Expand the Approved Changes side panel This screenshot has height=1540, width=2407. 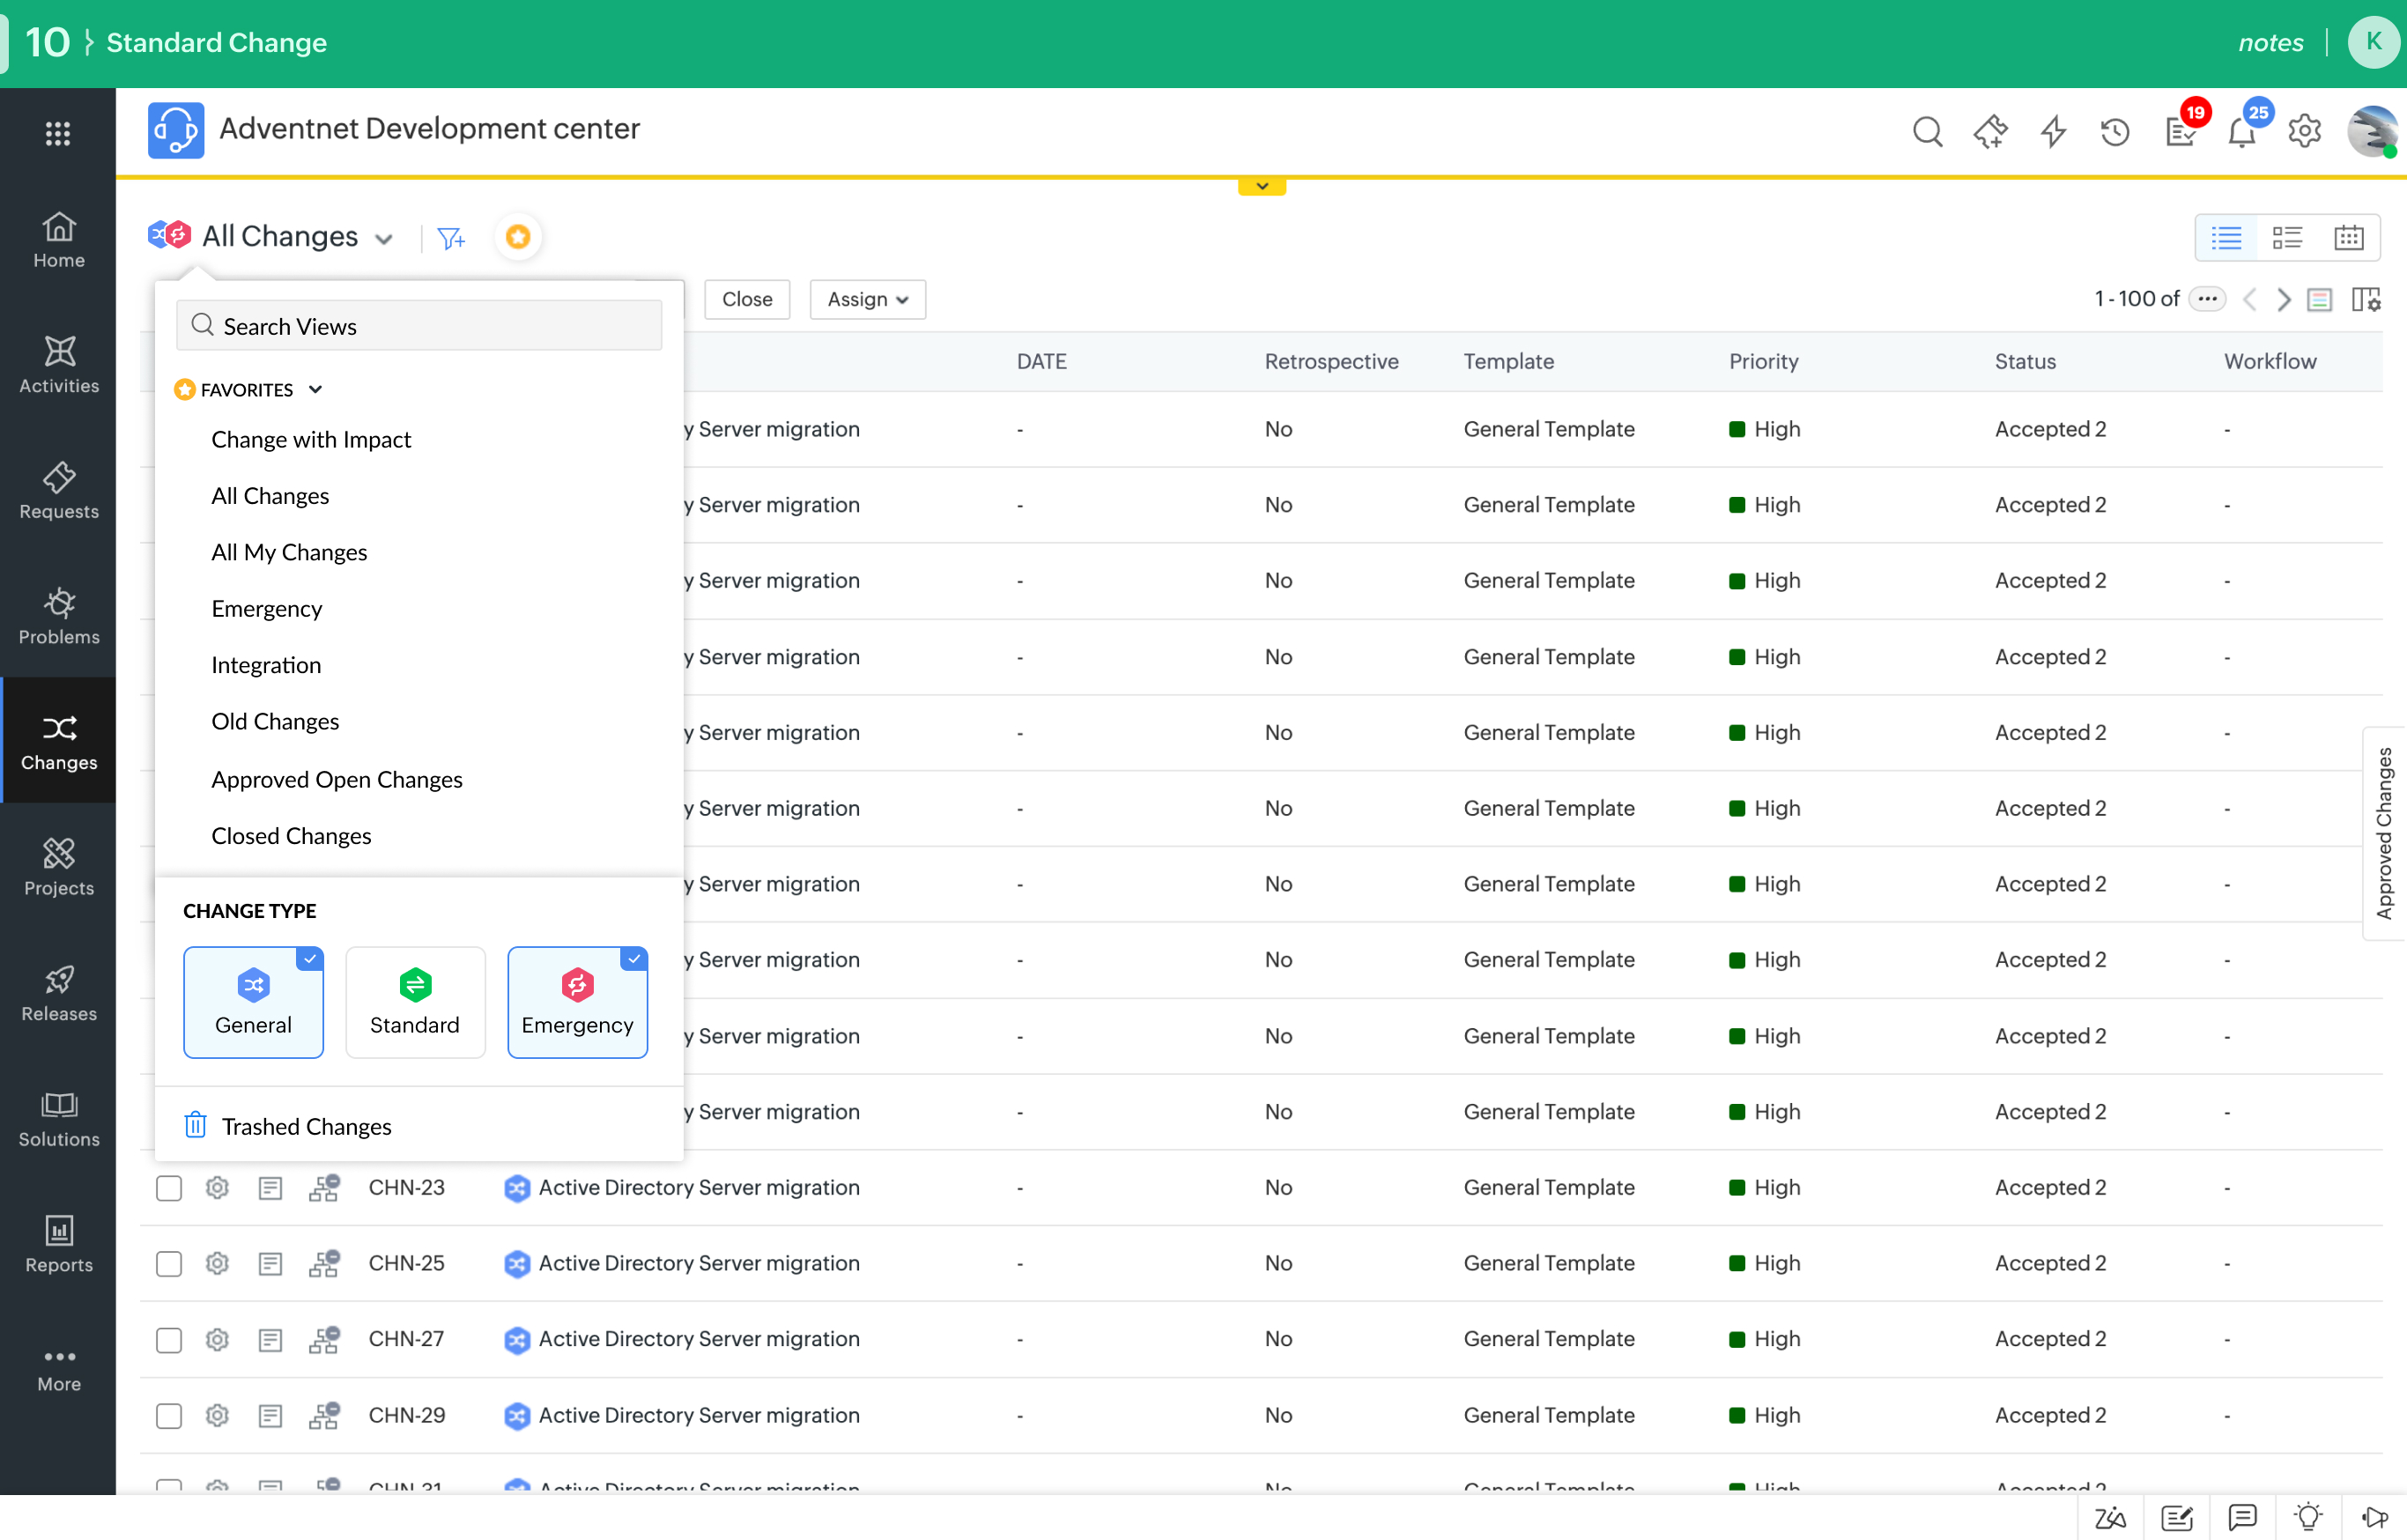pyautogui.click(x=2384, y=833)
